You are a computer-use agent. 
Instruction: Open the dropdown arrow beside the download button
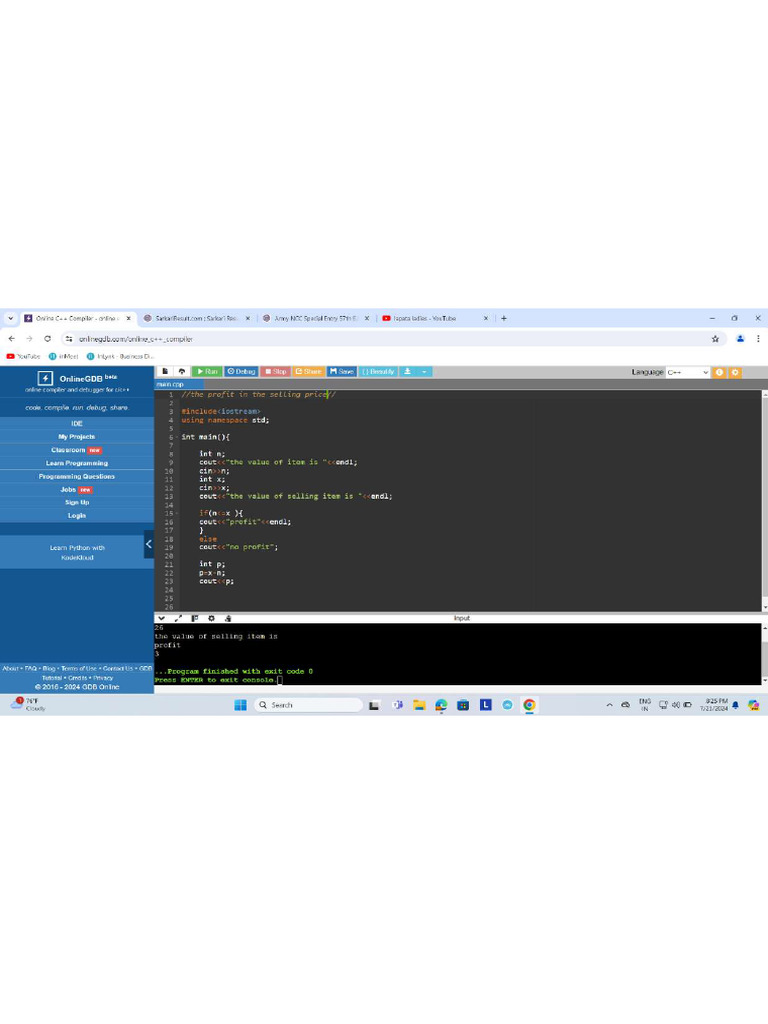pos(424,372)
